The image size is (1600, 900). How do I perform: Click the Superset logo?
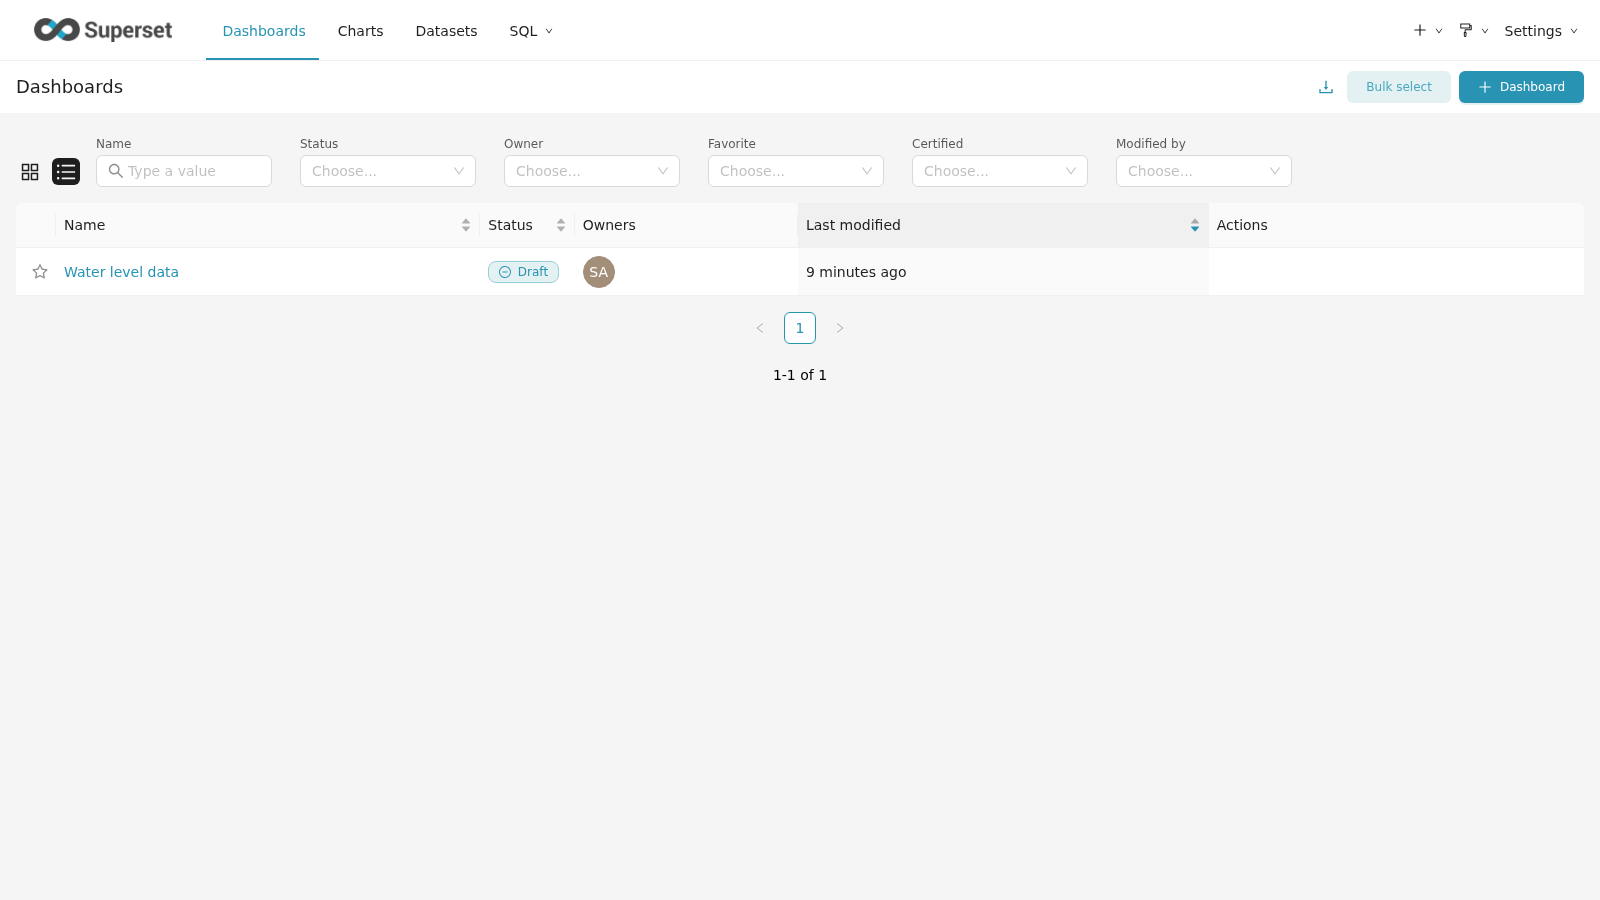pyautogui.click(x=103, y=30)
